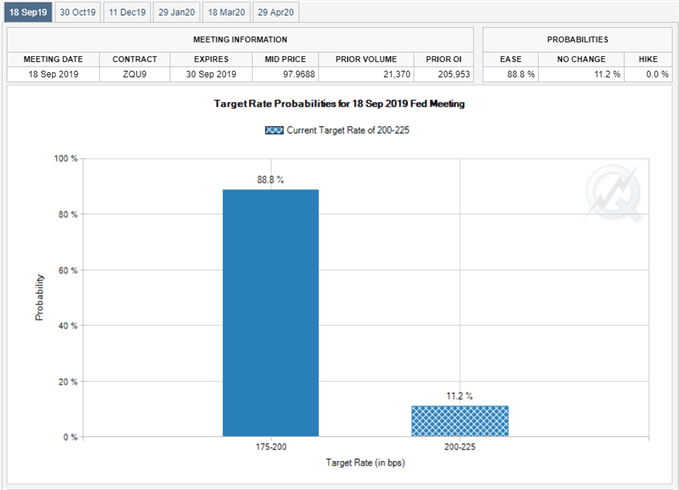Click the Target Rate Probabilities chart title
This screenshot has height=490, width=679.
click(339, 104)
